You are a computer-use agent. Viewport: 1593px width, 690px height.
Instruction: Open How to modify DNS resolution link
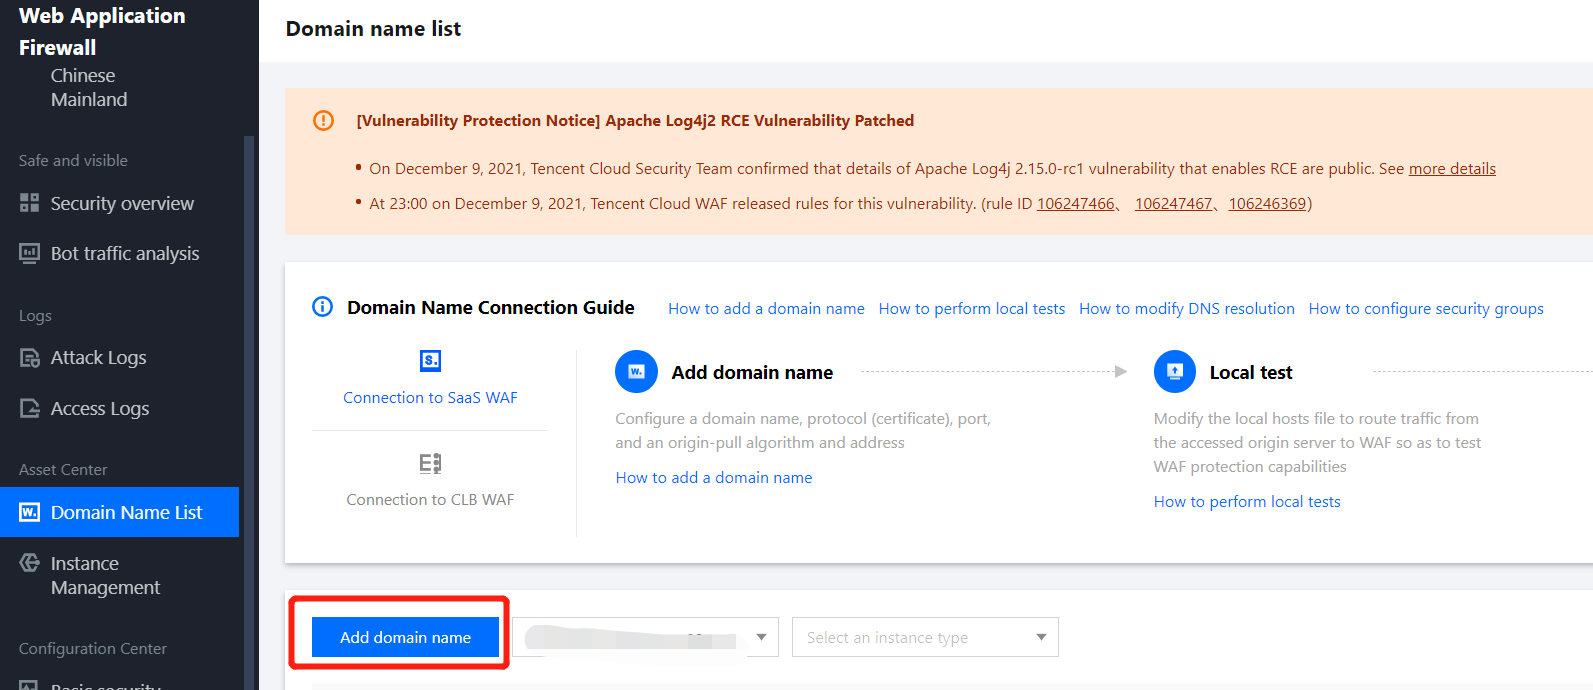1187,308
